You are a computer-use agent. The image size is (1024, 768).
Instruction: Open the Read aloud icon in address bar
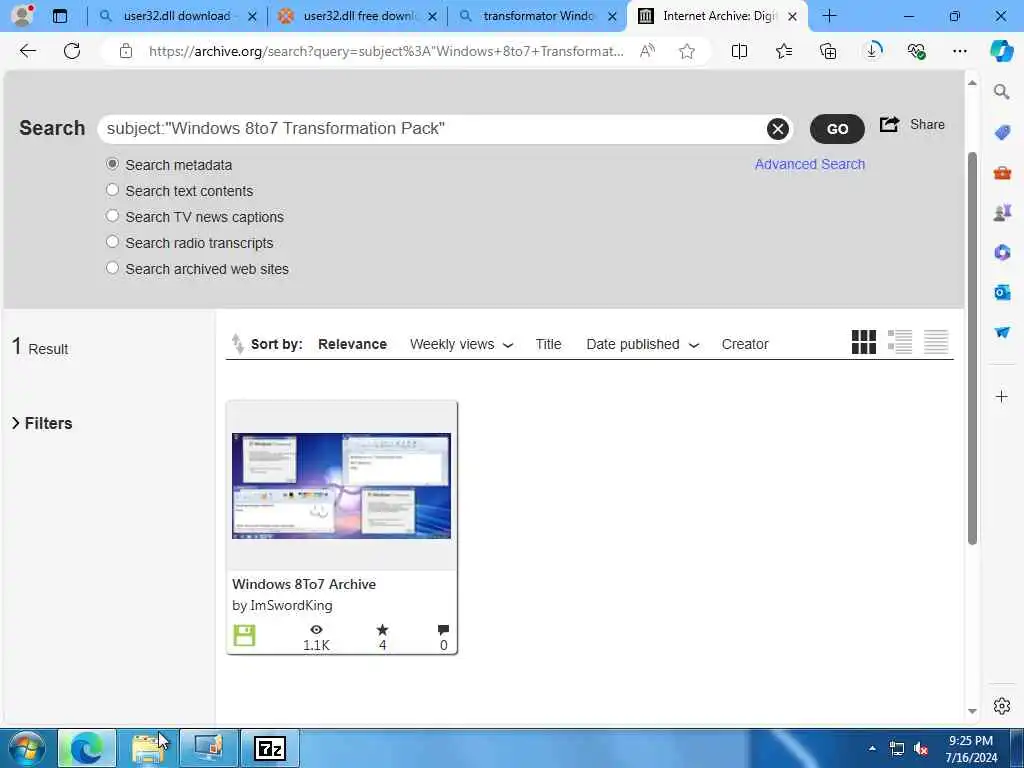click(x=647, y=51)
